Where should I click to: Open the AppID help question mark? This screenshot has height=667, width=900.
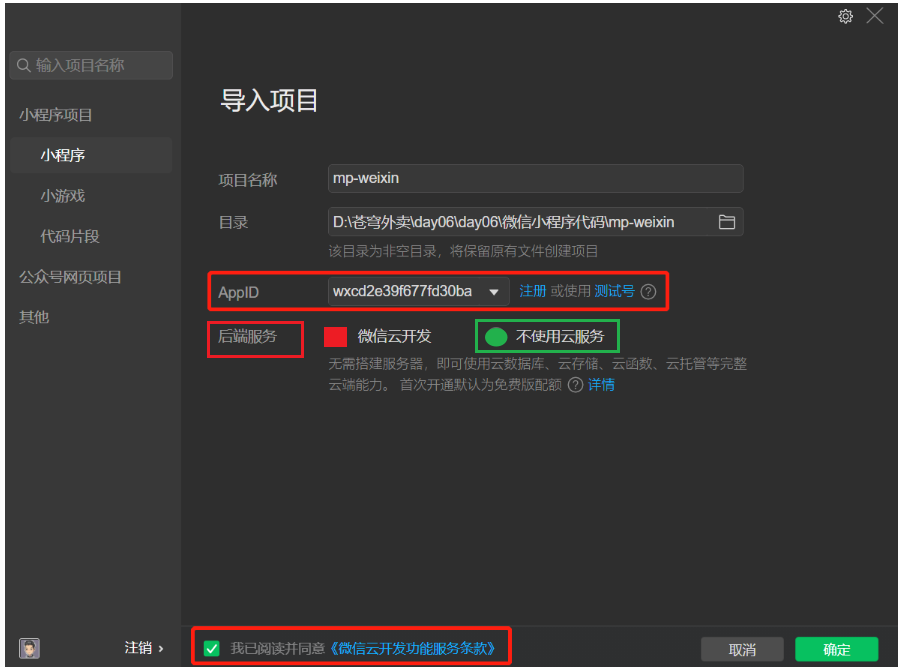pos(648,292)
